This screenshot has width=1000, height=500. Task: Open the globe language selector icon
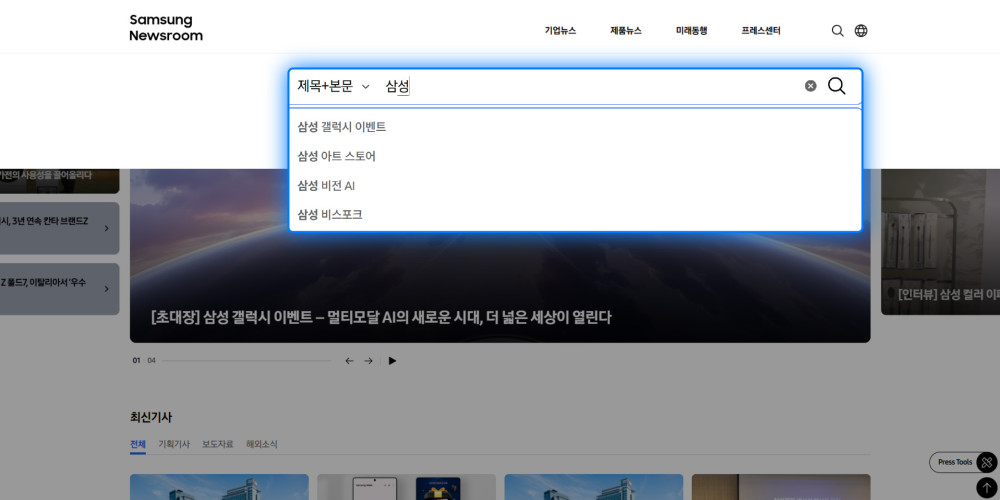click(x=861, y=31)
